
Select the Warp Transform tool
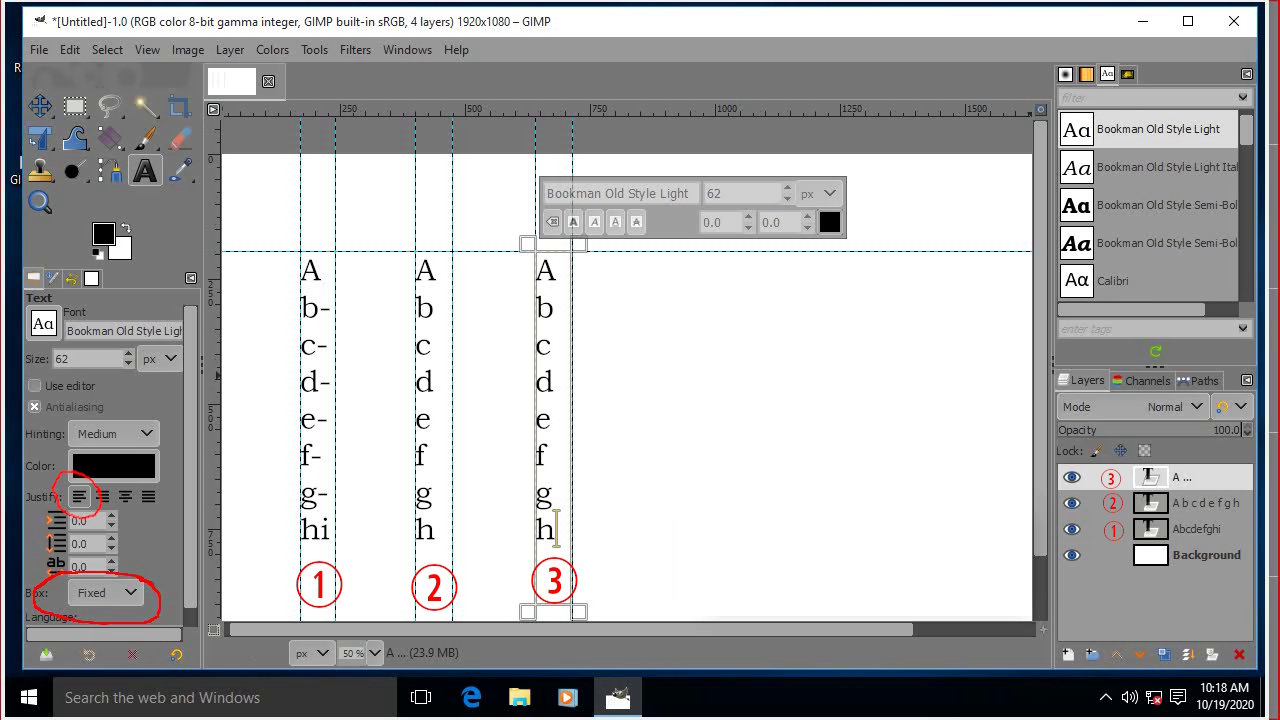point(75,138)
